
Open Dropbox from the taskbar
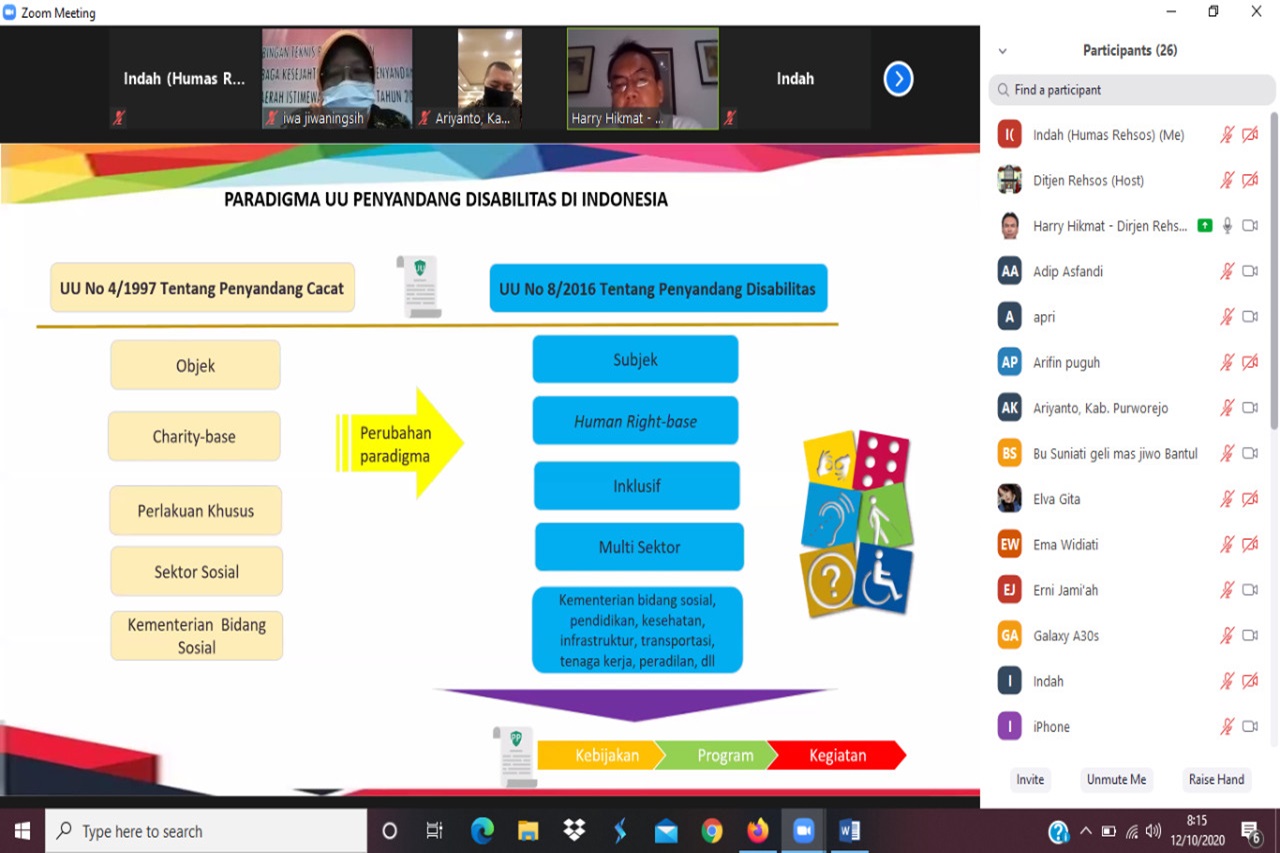tap(573, 831)
